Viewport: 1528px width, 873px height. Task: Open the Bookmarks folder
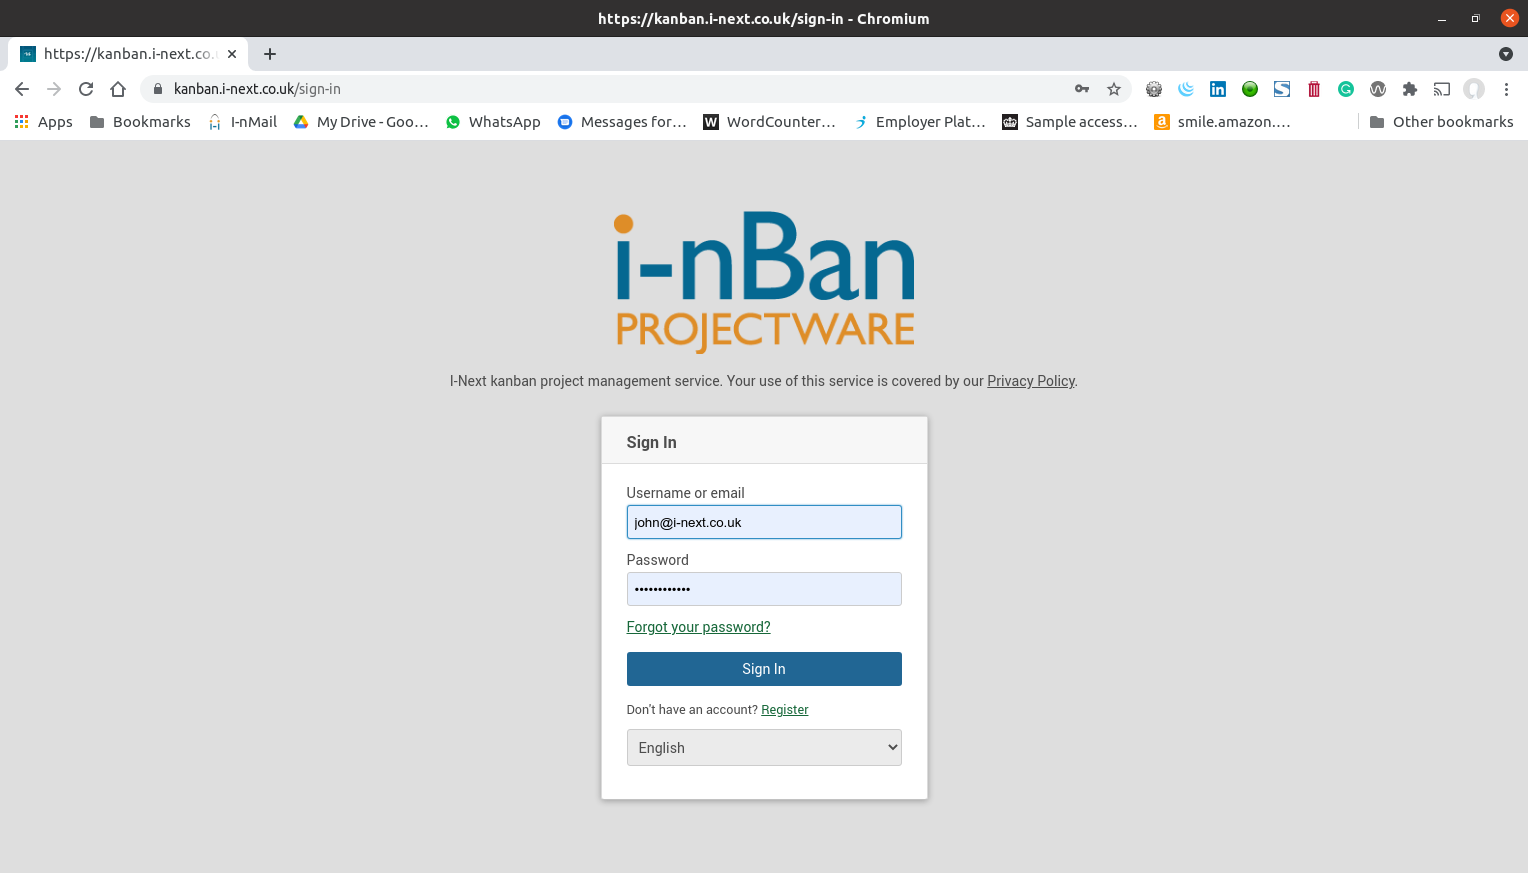[x=140, y=122]
